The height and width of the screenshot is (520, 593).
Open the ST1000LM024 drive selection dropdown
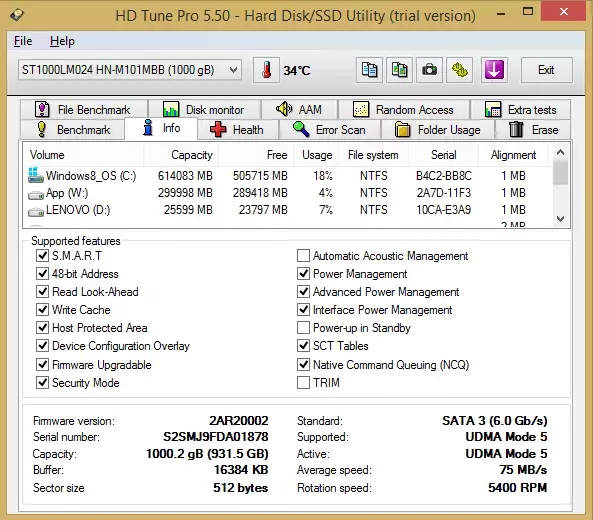pyautogui.click(x=130, y=70)
